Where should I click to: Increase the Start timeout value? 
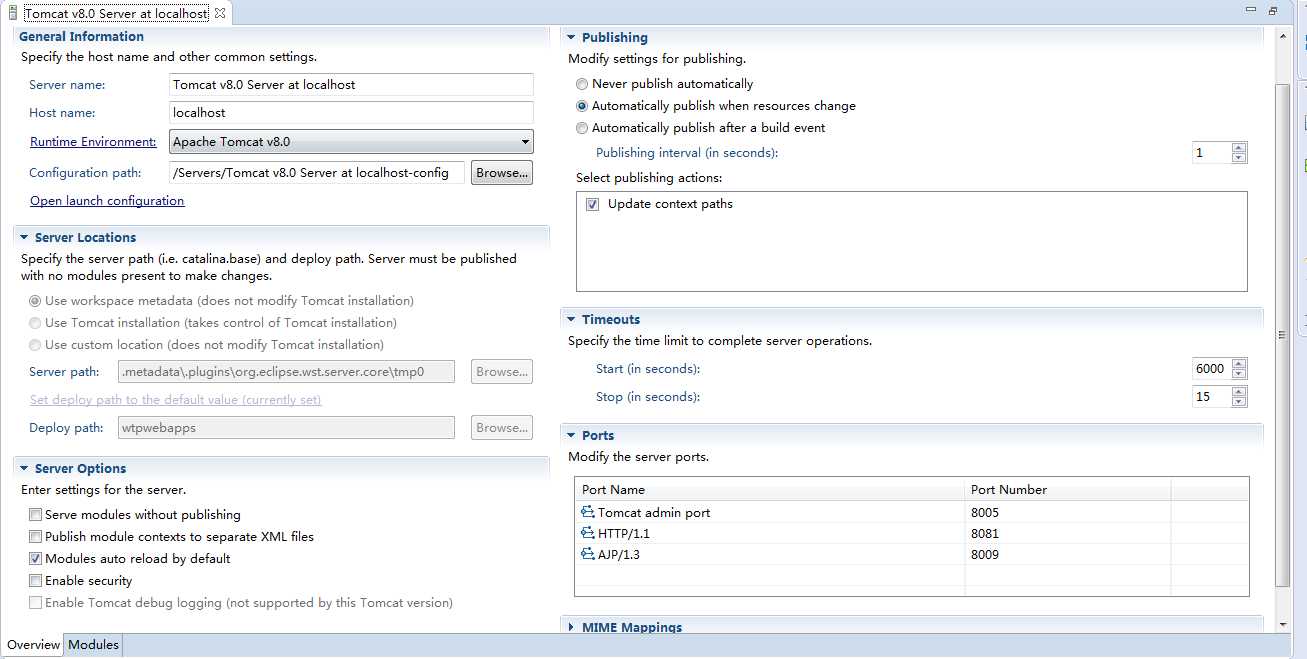coord(1239,364)
